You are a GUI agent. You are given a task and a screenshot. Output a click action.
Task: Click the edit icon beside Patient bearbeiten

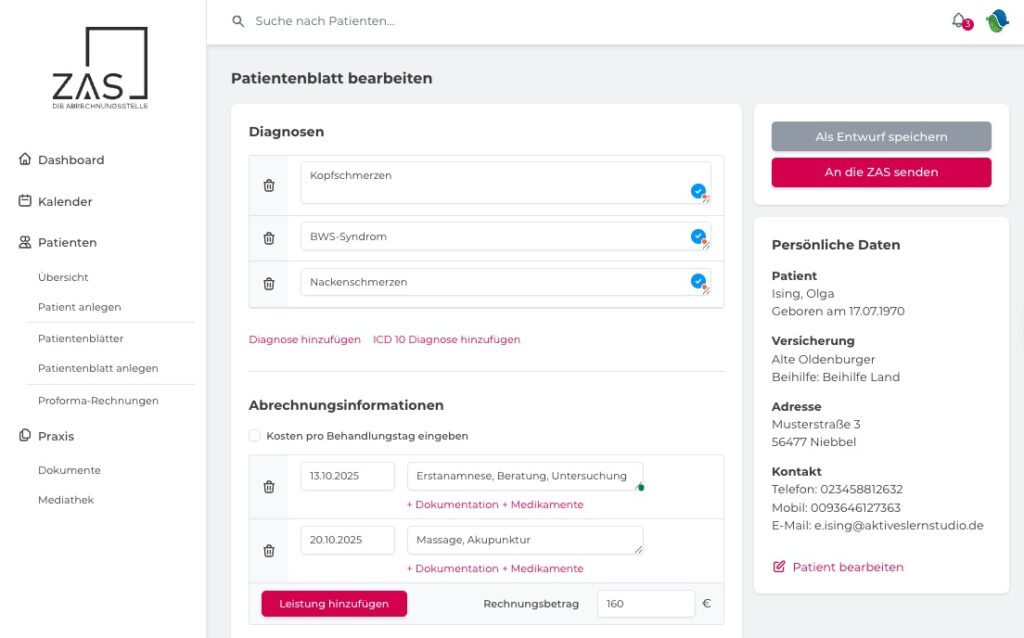click(x=778, y=566)
